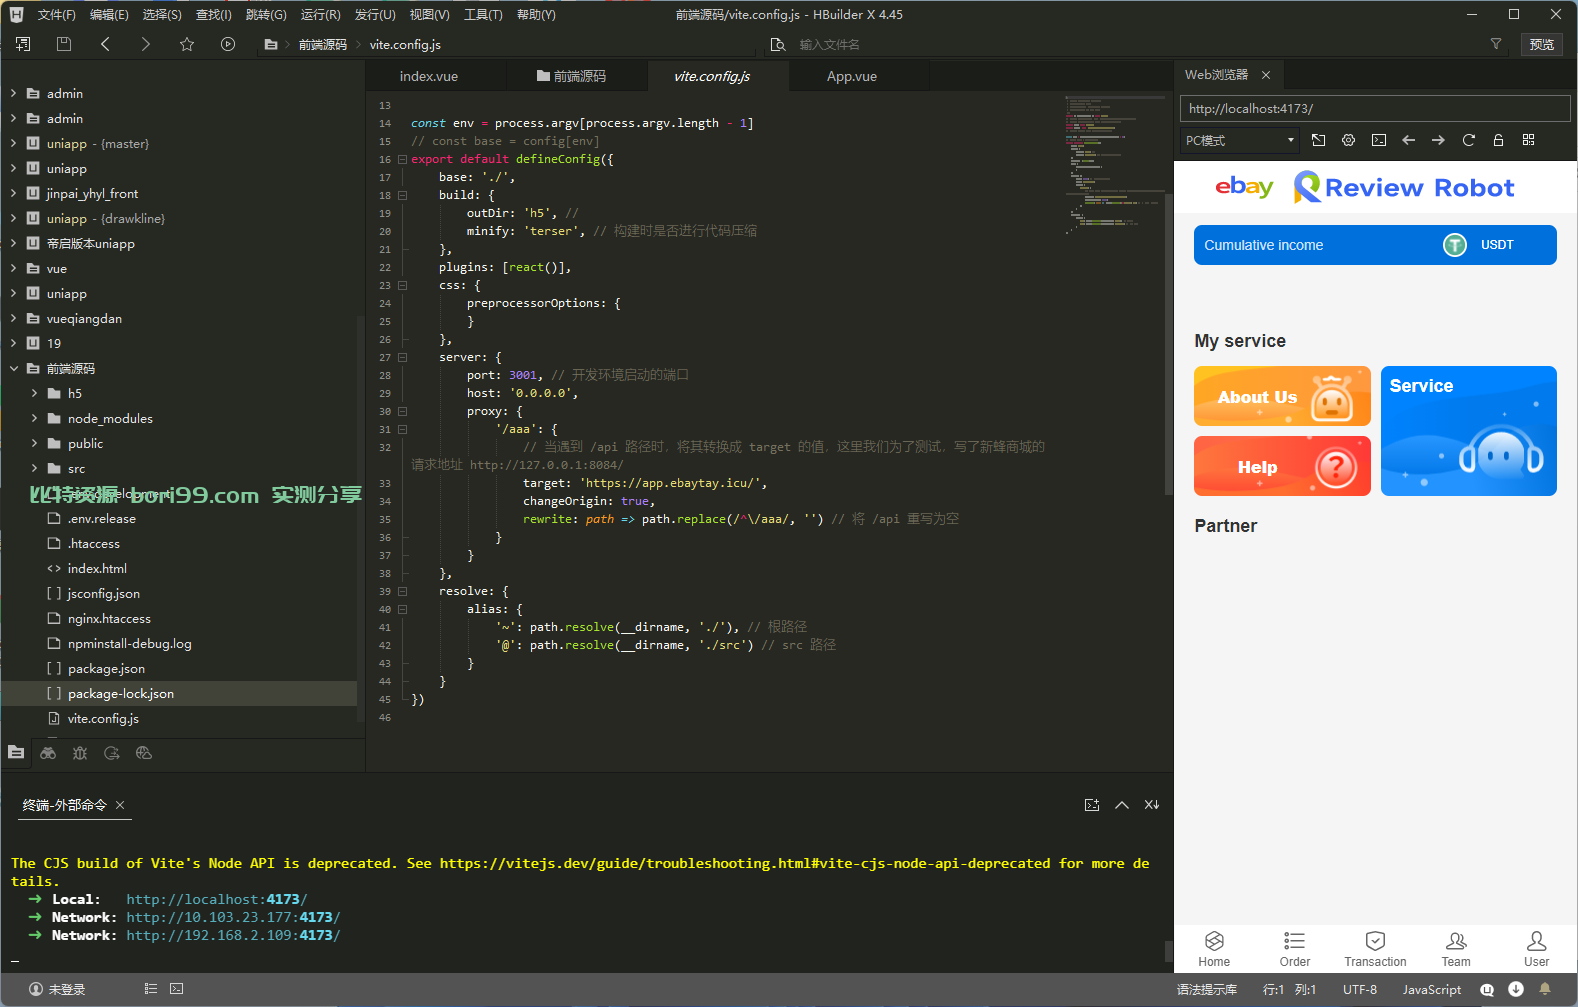
Task: Select the 终端-外部命令 terminal tab
Action: point(65,805)
